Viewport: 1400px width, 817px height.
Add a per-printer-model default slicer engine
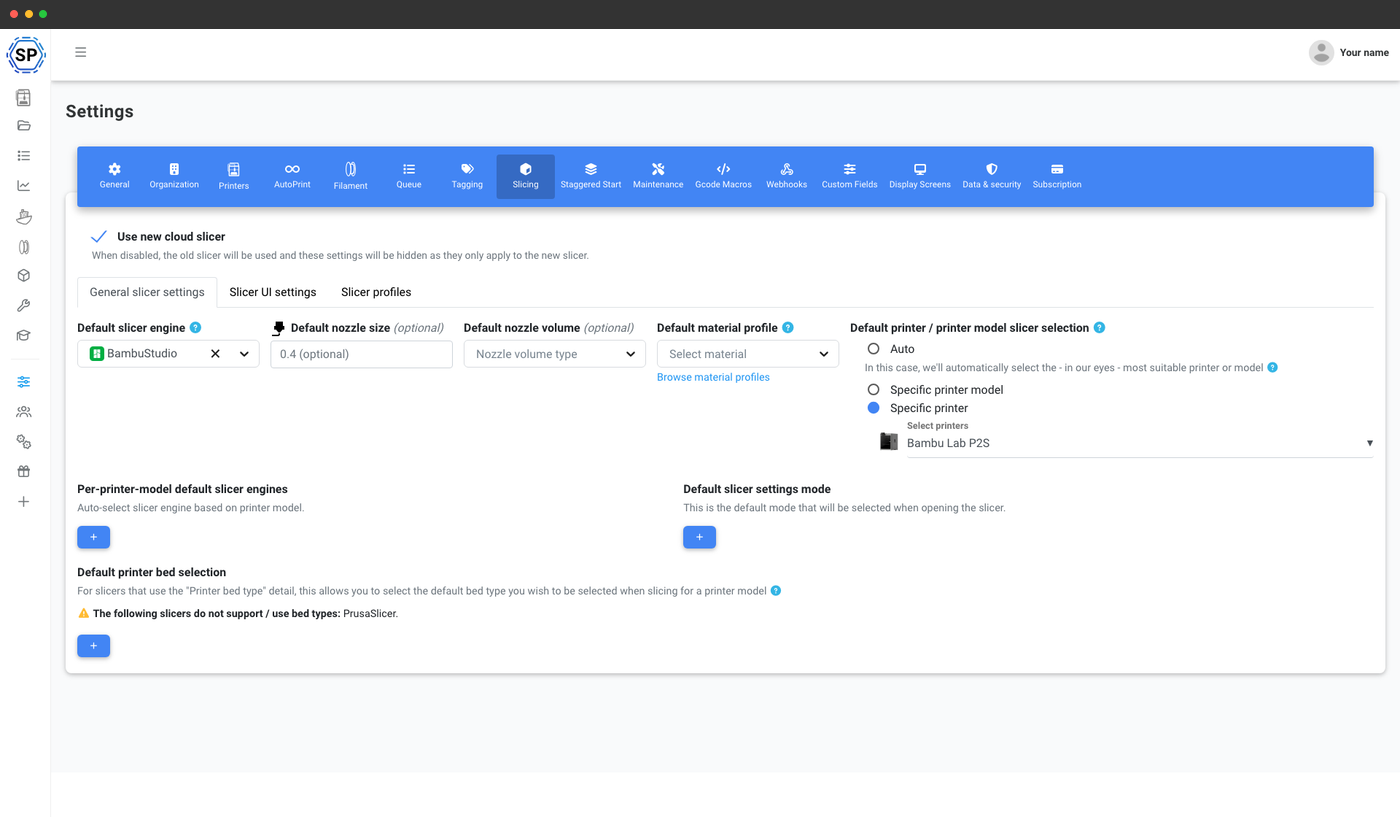point(94,537)
